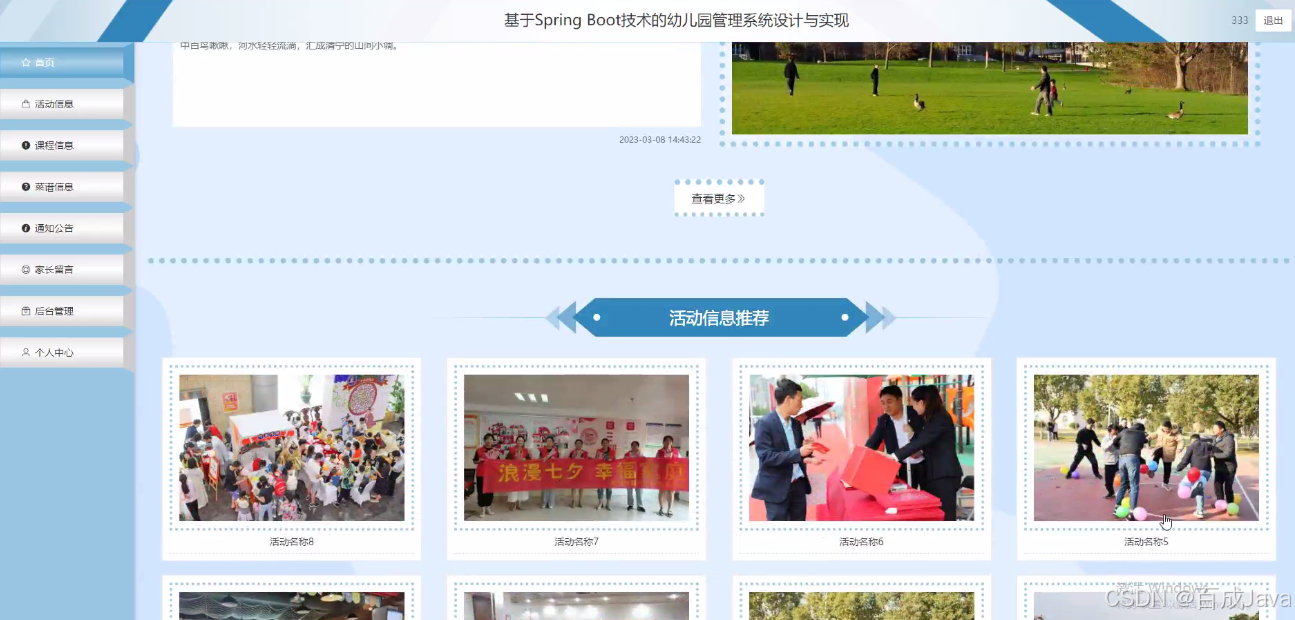Click the 查看更多 button
This screenshot has width=1295, height=620.
(719, 199)
